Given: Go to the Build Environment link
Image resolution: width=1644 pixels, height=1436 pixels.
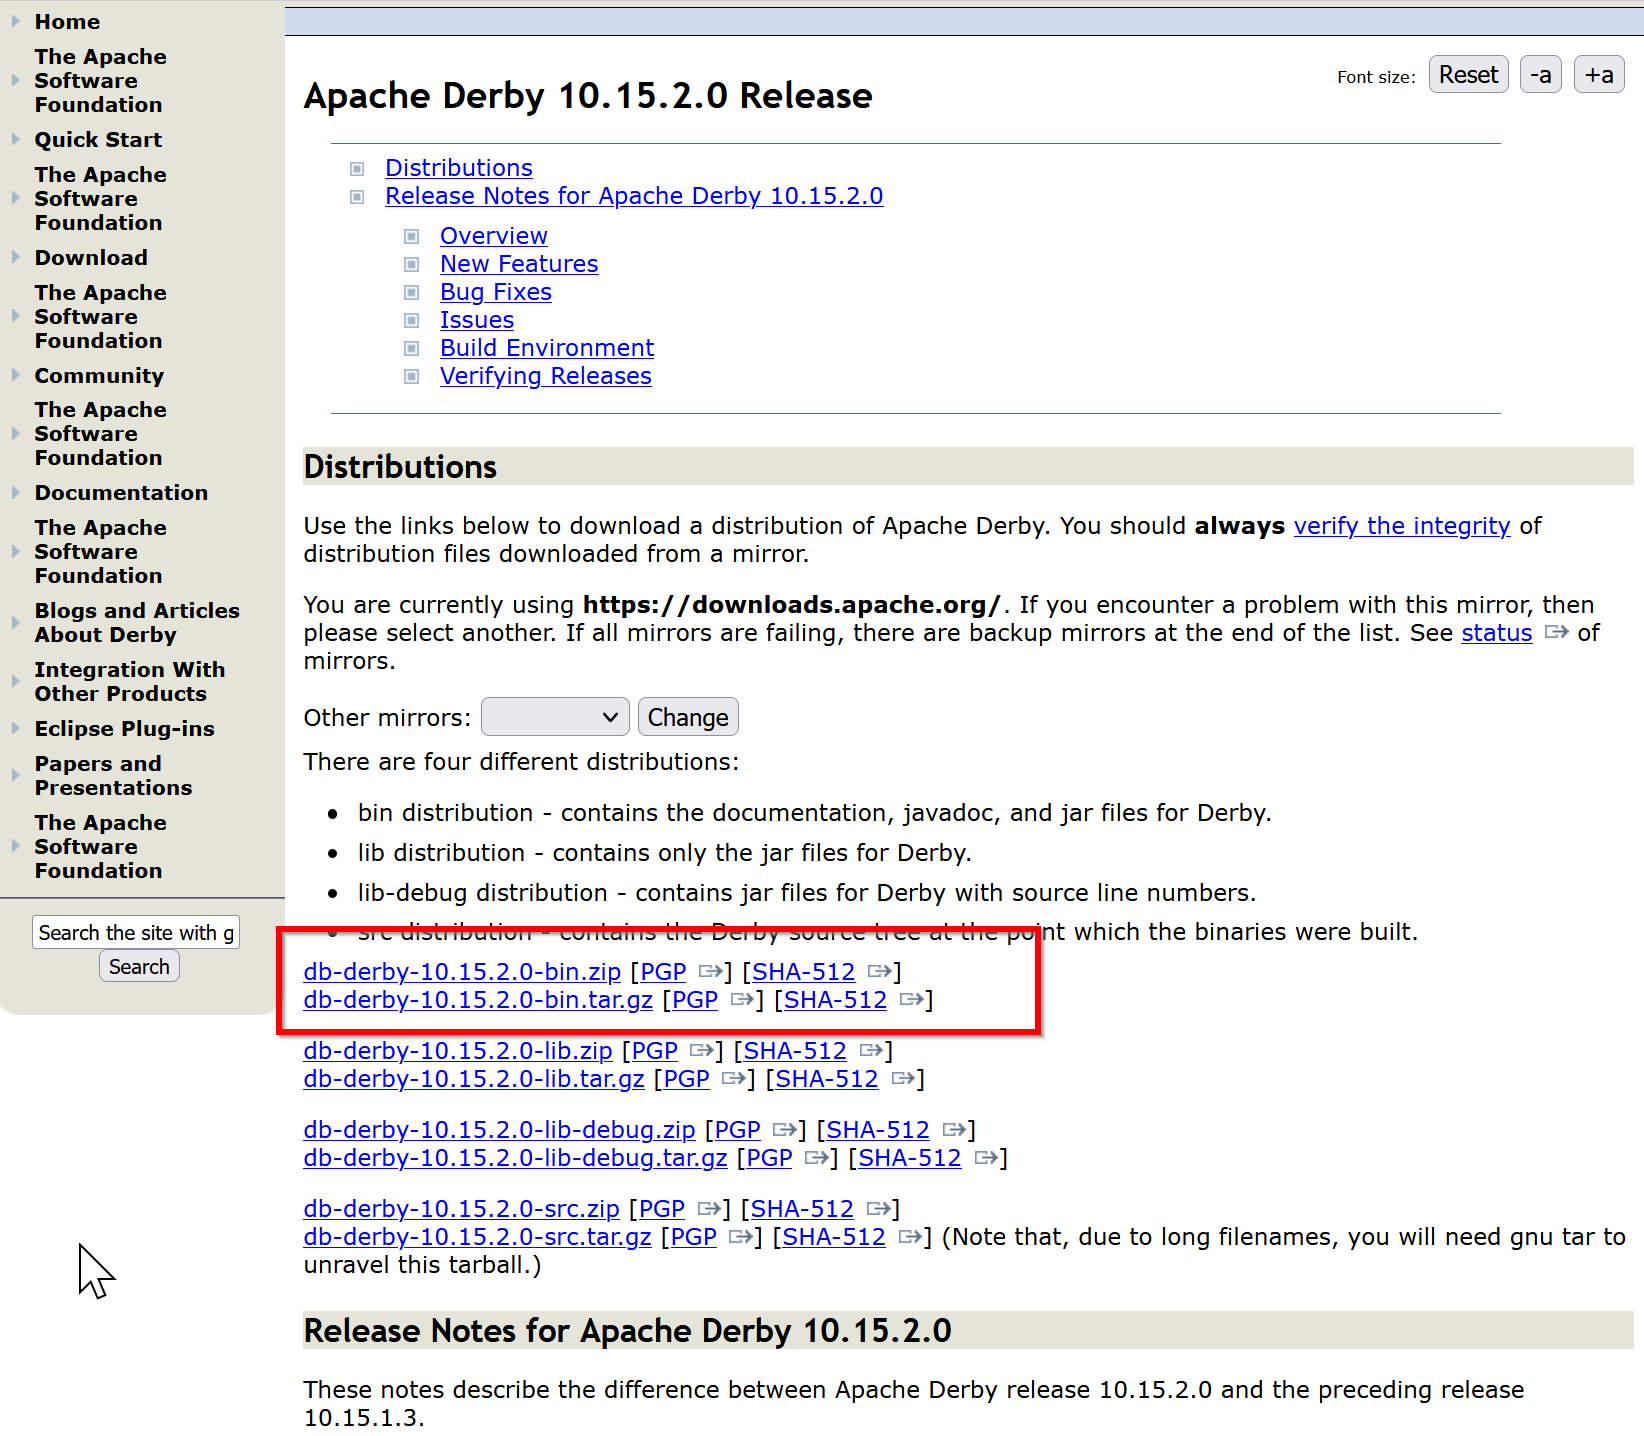Looking at the screenshot, I should 547,347.
